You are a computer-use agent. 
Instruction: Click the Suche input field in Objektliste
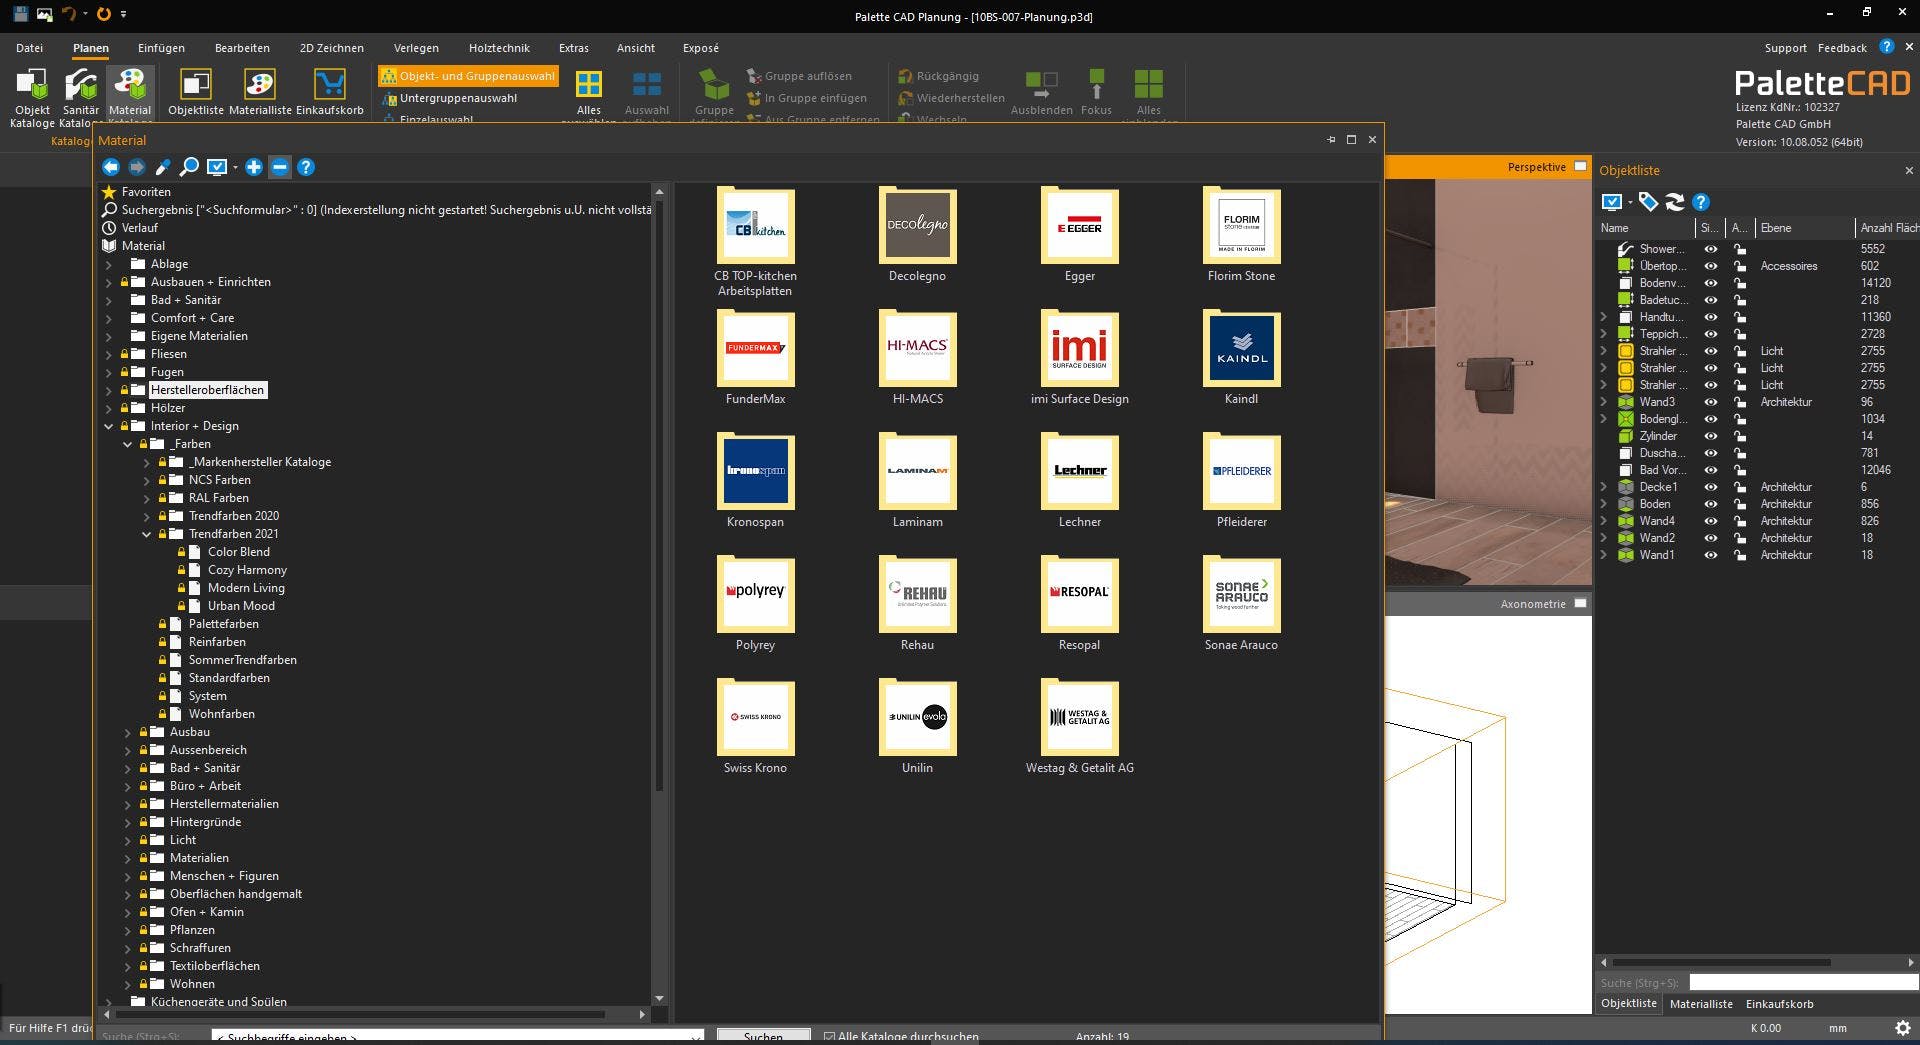point(1800,983)
